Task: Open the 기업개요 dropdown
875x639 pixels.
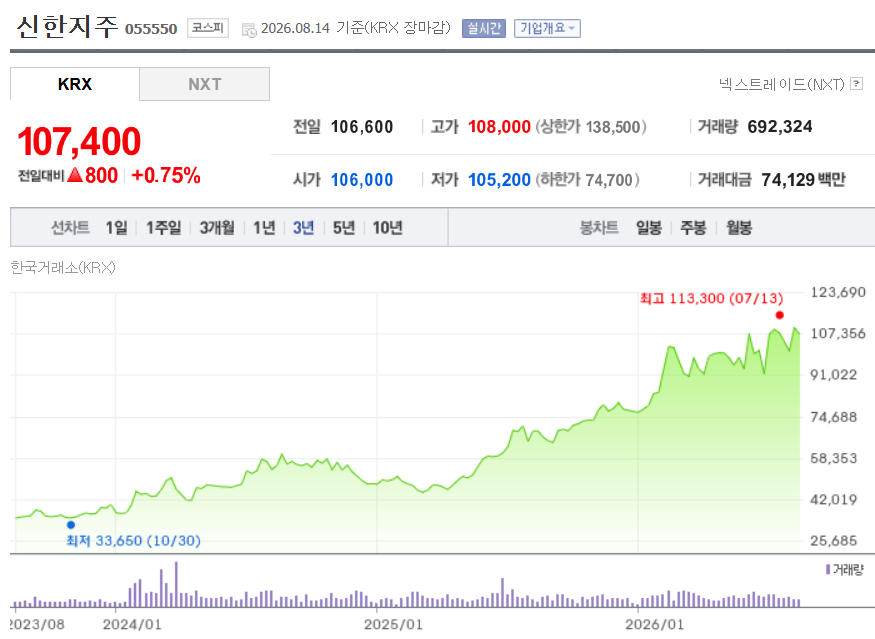Action: (x=547, y=28)
